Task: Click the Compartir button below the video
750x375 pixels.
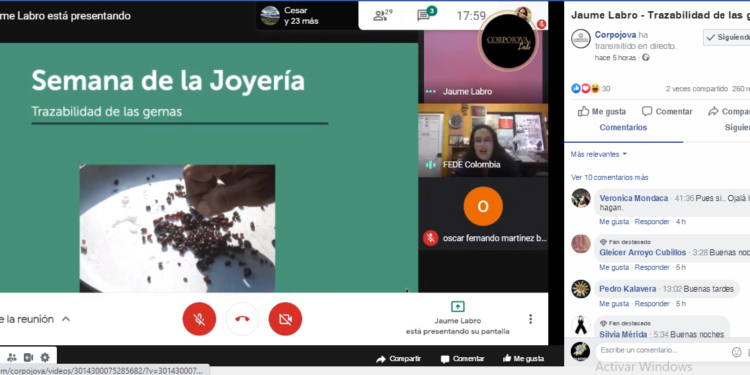Action: (399, 359)
